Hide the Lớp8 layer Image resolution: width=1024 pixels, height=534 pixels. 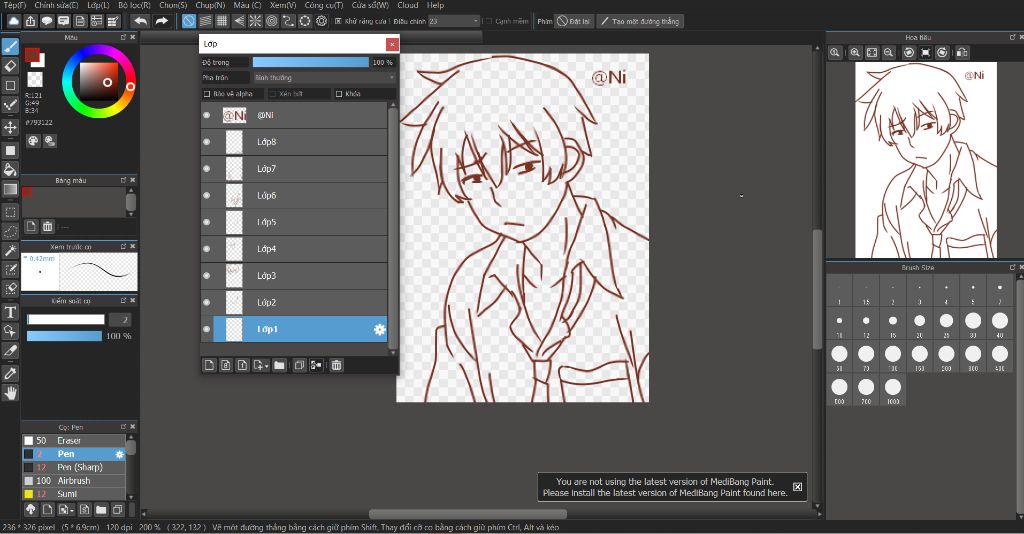tap(206, 142)
